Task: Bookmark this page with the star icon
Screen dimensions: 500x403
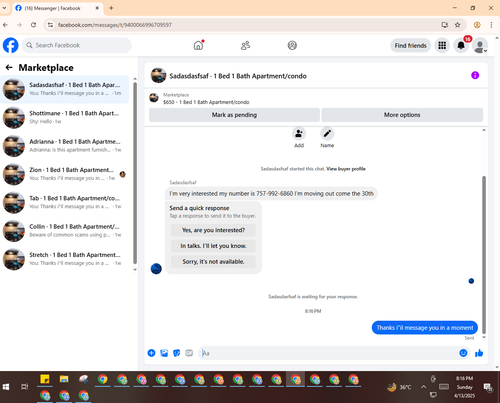Action: tap(457, 25)
